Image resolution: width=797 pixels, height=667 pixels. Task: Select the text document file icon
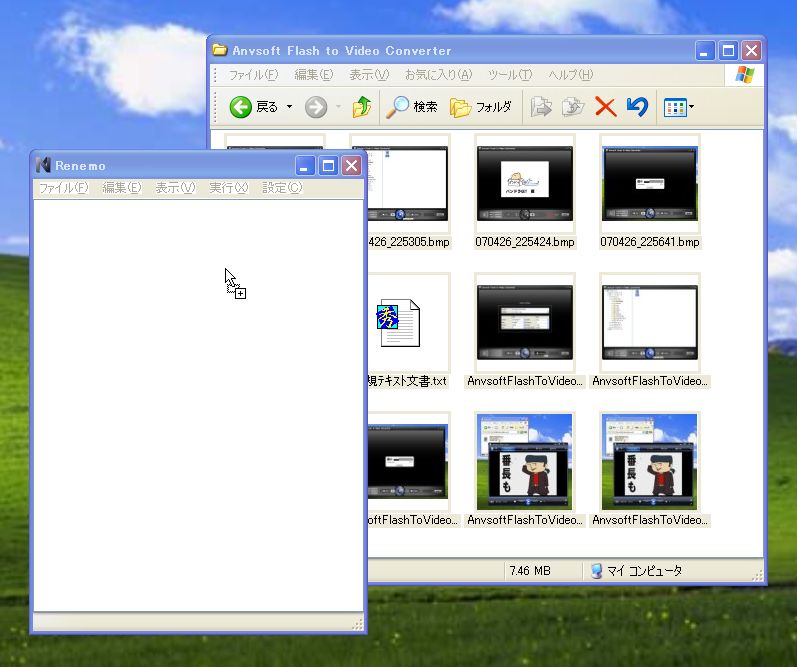pyautogui.click(x=398, y=323)
